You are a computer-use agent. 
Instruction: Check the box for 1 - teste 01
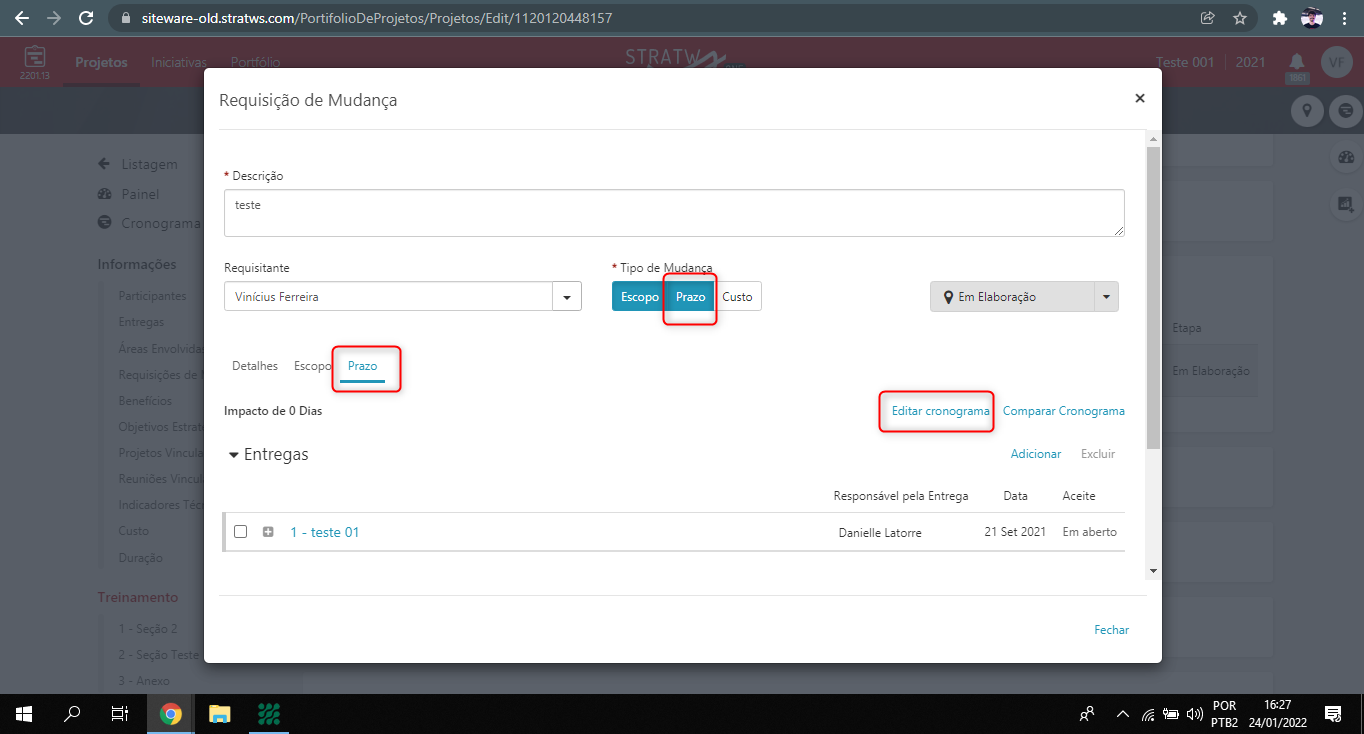pos(240,532)
